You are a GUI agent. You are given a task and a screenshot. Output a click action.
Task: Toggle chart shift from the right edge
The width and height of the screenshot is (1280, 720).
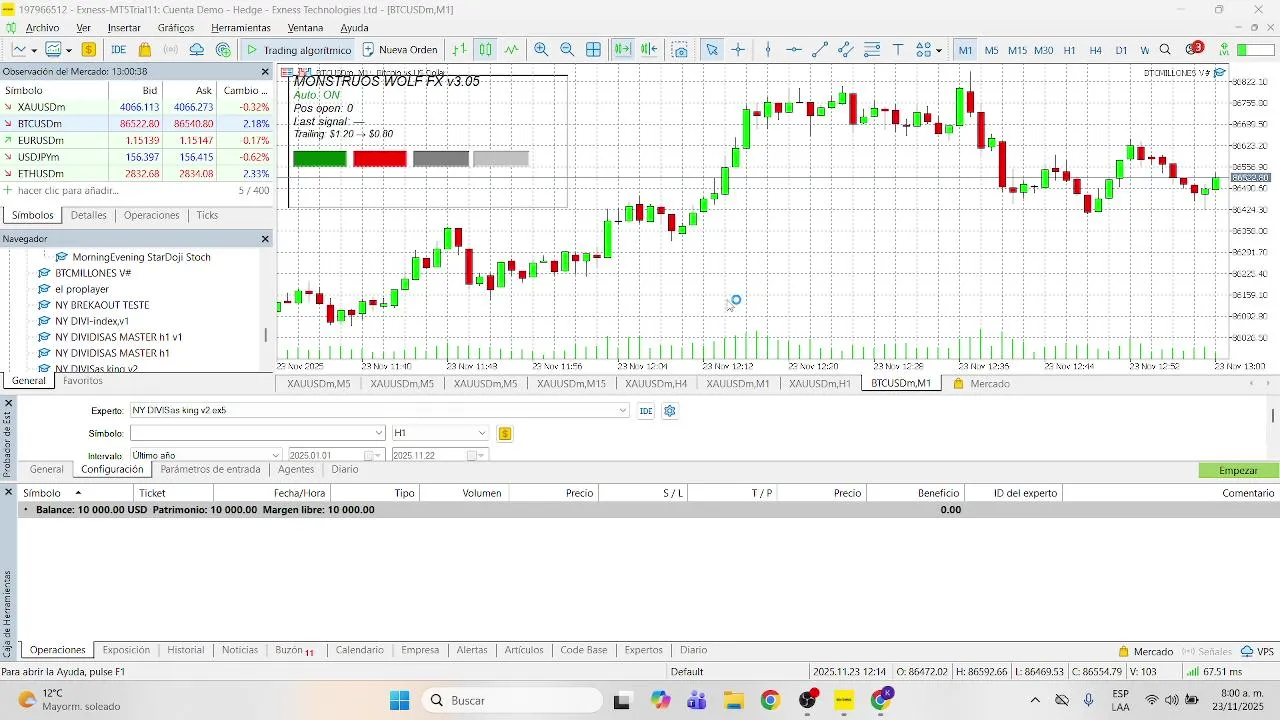[x=649, y=49]
